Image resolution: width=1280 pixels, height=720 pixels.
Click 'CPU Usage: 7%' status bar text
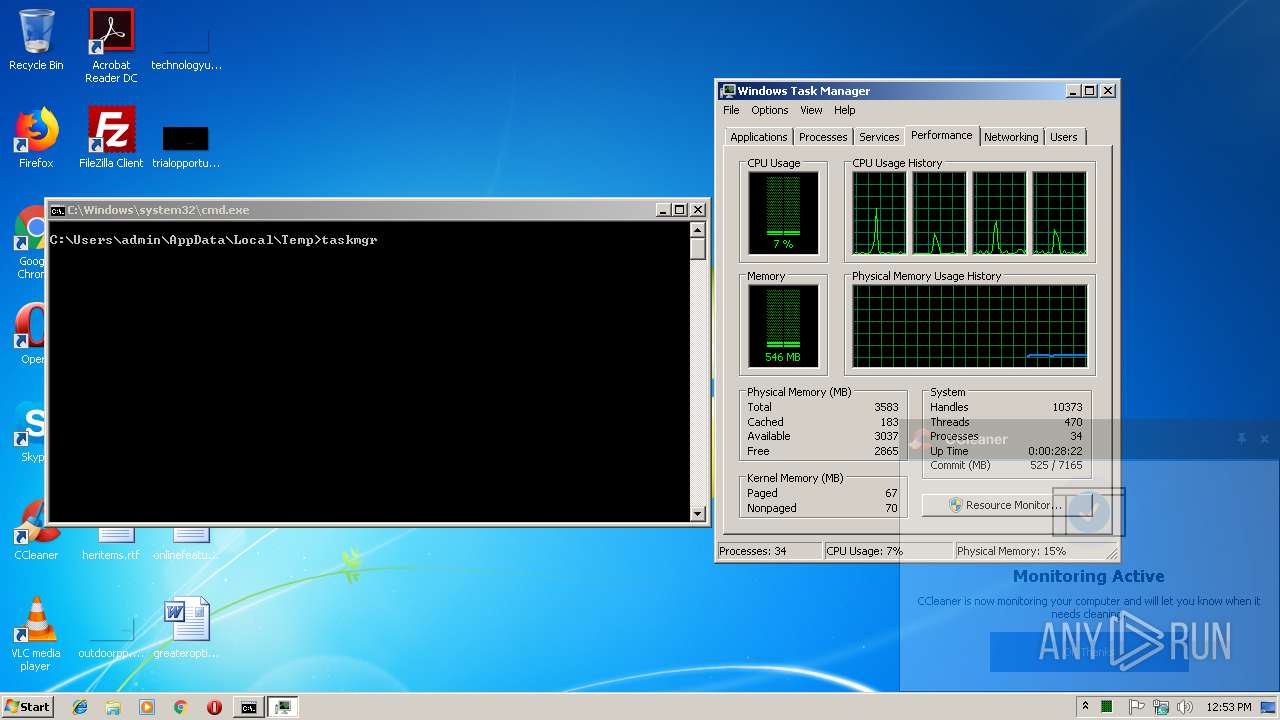(865, 551)
